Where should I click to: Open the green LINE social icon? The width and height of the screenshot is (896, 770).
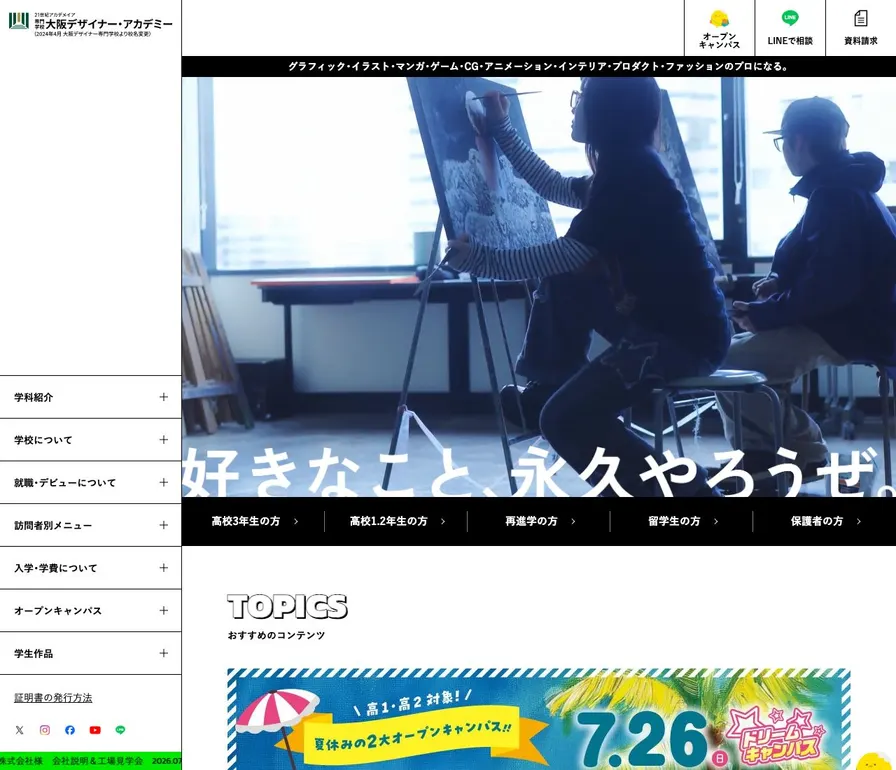click(x=120, y=730)
